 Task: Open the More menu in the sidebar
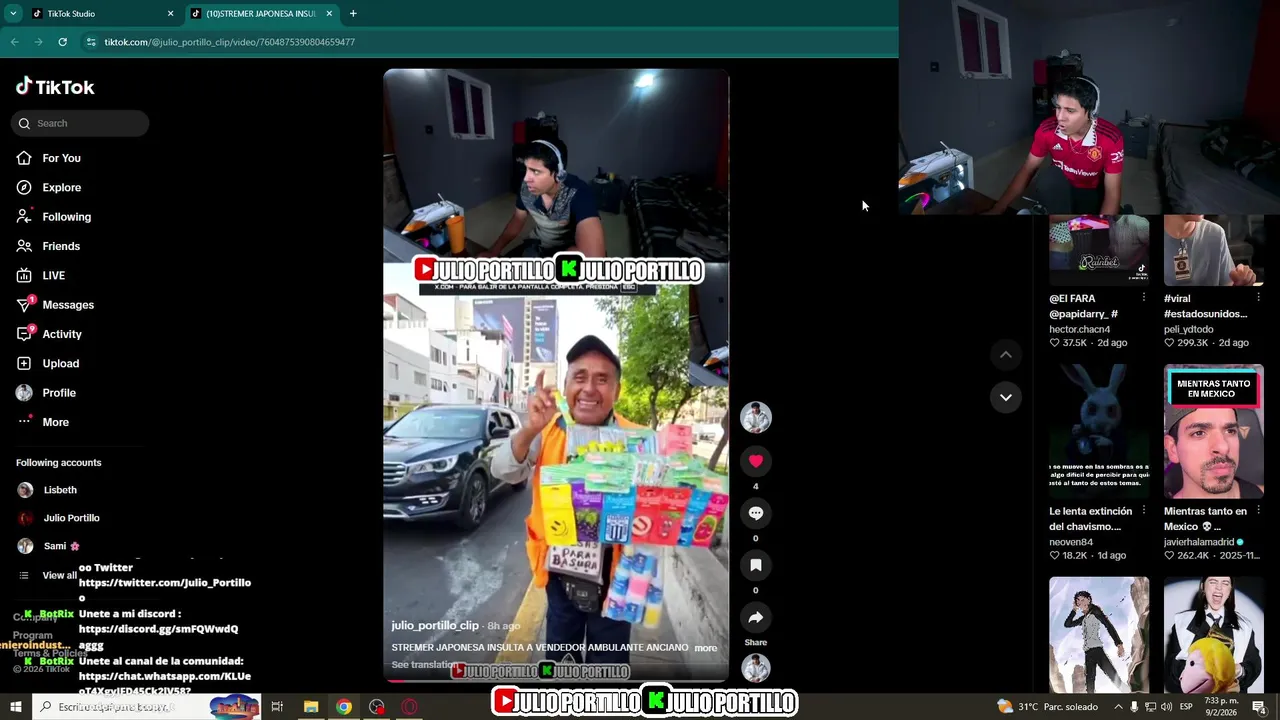coord(43,422)
